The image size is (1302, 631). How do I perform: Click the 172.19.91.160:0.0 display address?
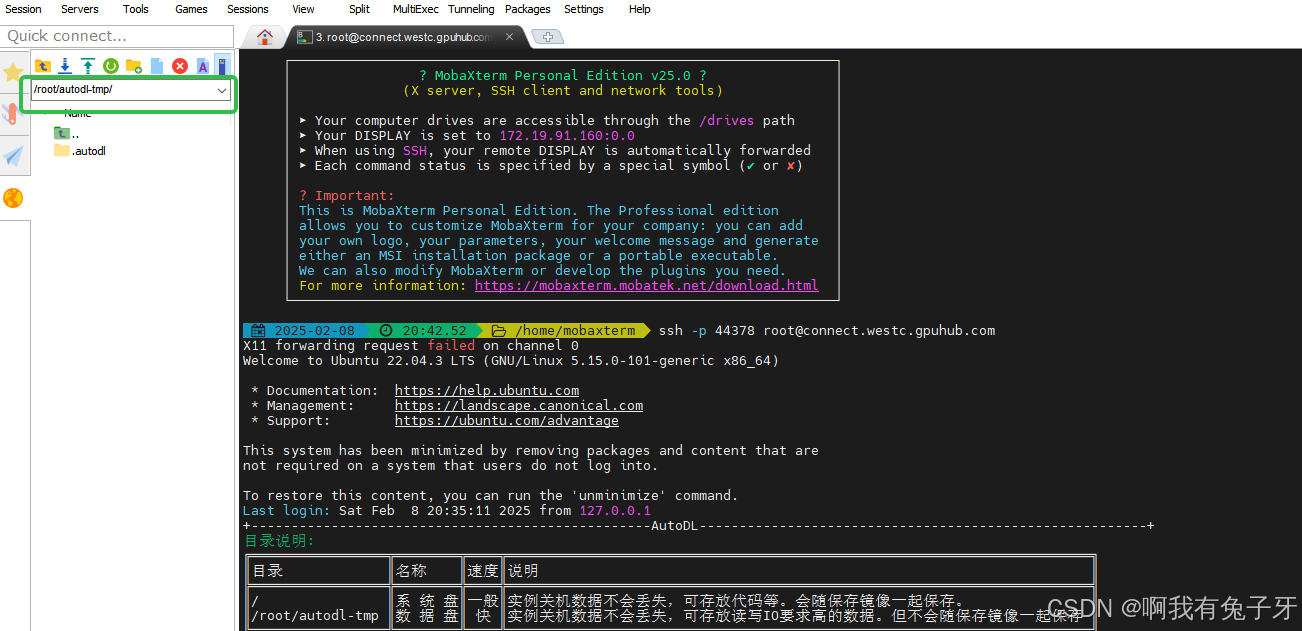pos(567,136)
